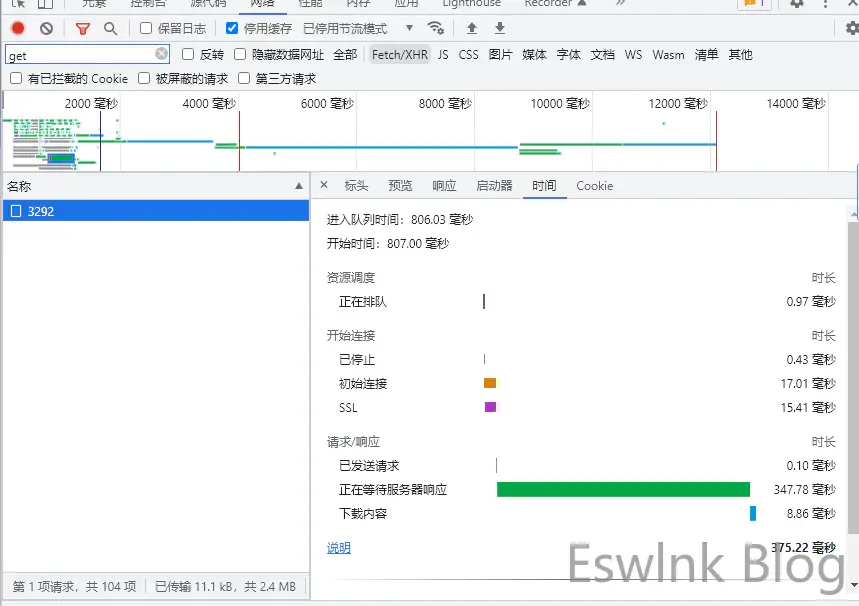
Task: Click the green server wait timing bar
Action: point(622,490)
